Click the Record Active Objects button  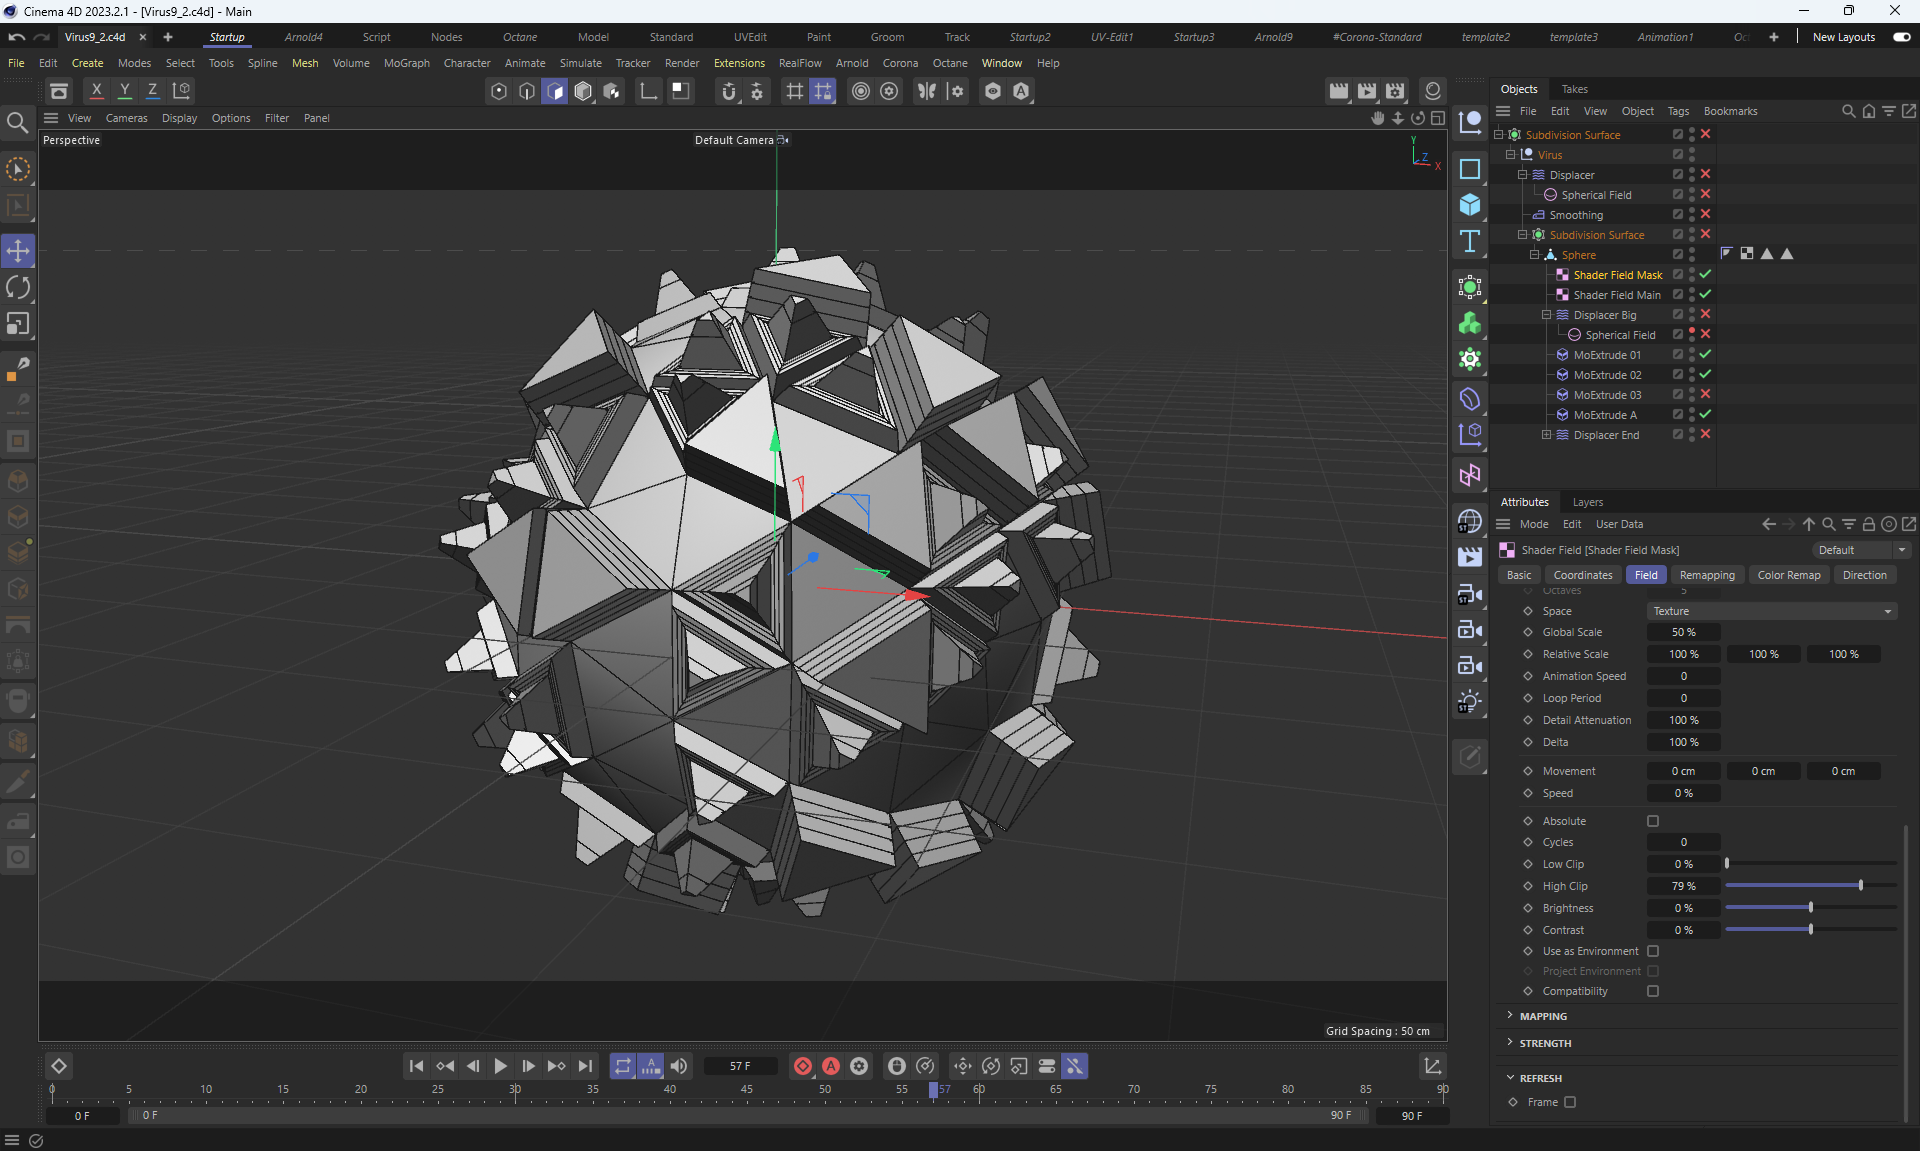802,1066
